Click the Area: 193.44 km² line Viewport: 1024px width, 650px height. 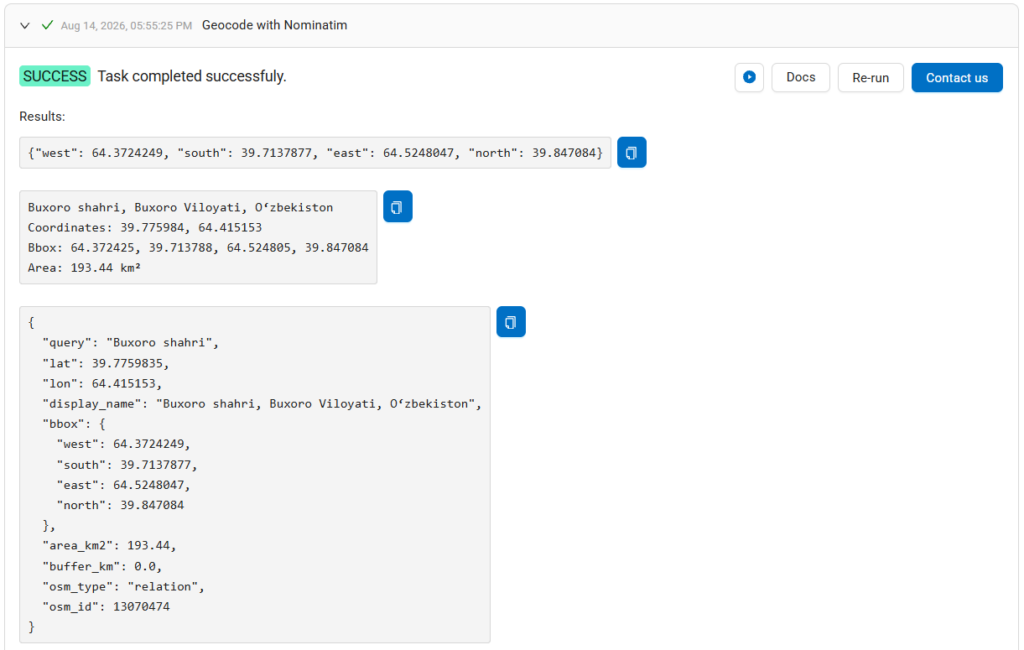tap(84, 268)
